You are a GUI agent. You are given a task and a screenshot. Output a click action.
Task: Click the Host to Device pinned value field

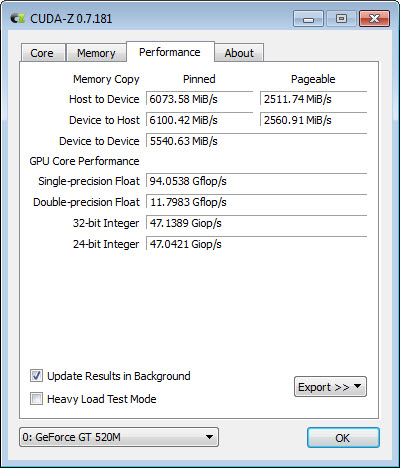click(x=199, y=99)
